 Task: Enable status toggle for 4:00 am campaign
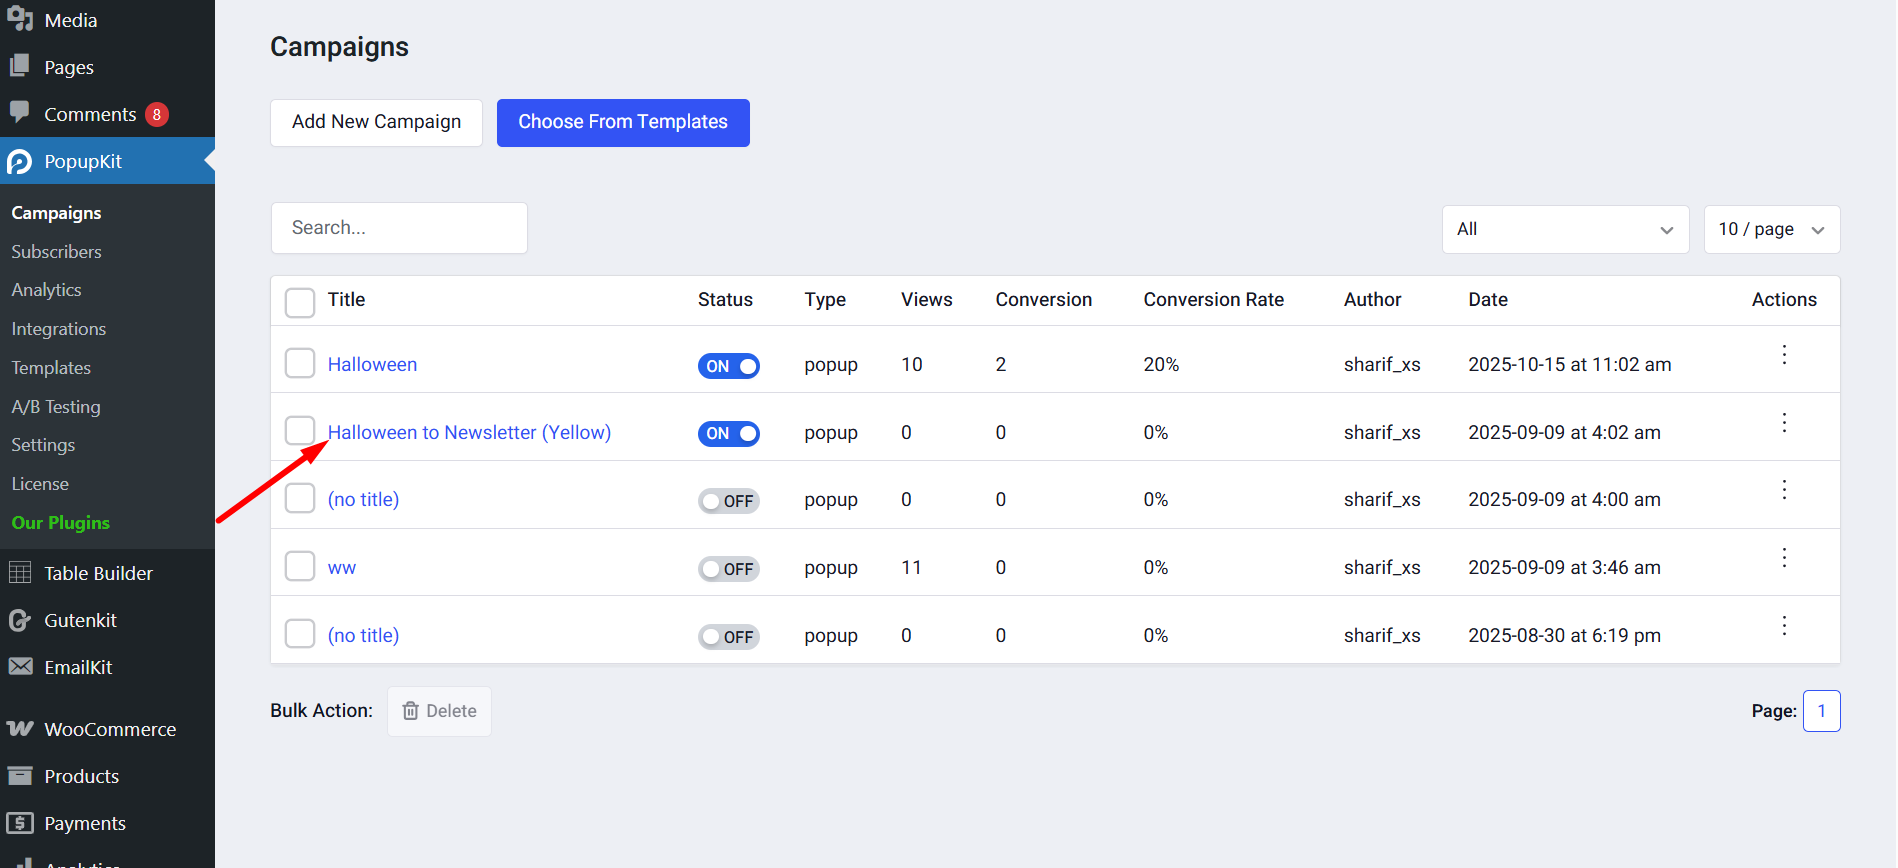pos(729,501)
